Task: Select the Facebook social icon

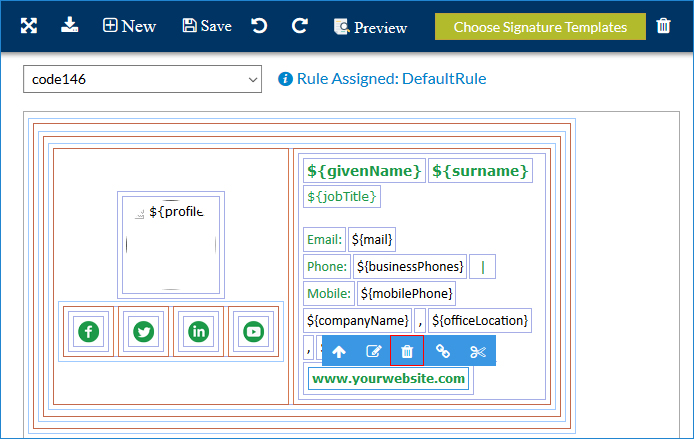Action: click(x=88, y=331)
